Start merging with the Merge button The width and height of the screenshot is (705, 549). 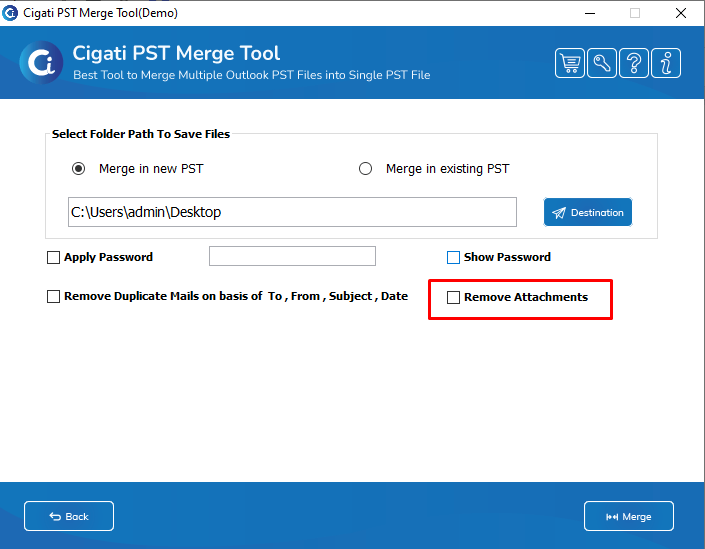click(629, 516)
